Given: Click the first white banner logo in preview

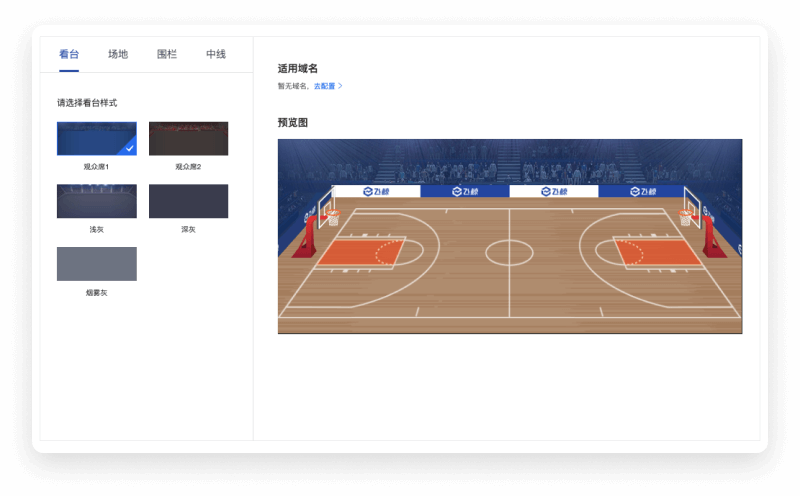Looking at the screenshot, I should tap(376, 191).
